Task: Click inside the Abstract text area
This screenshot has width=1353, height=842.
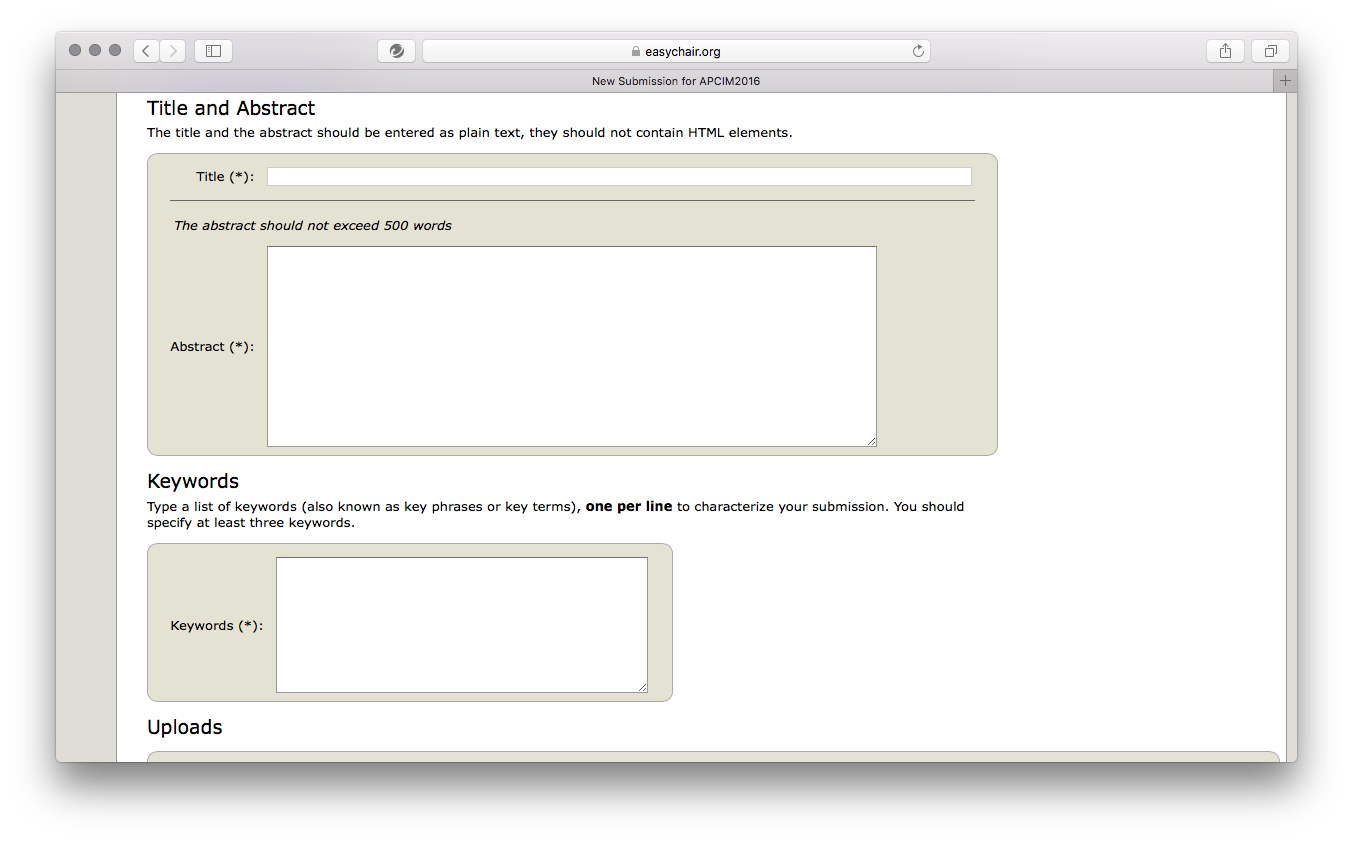Action: 572,346
